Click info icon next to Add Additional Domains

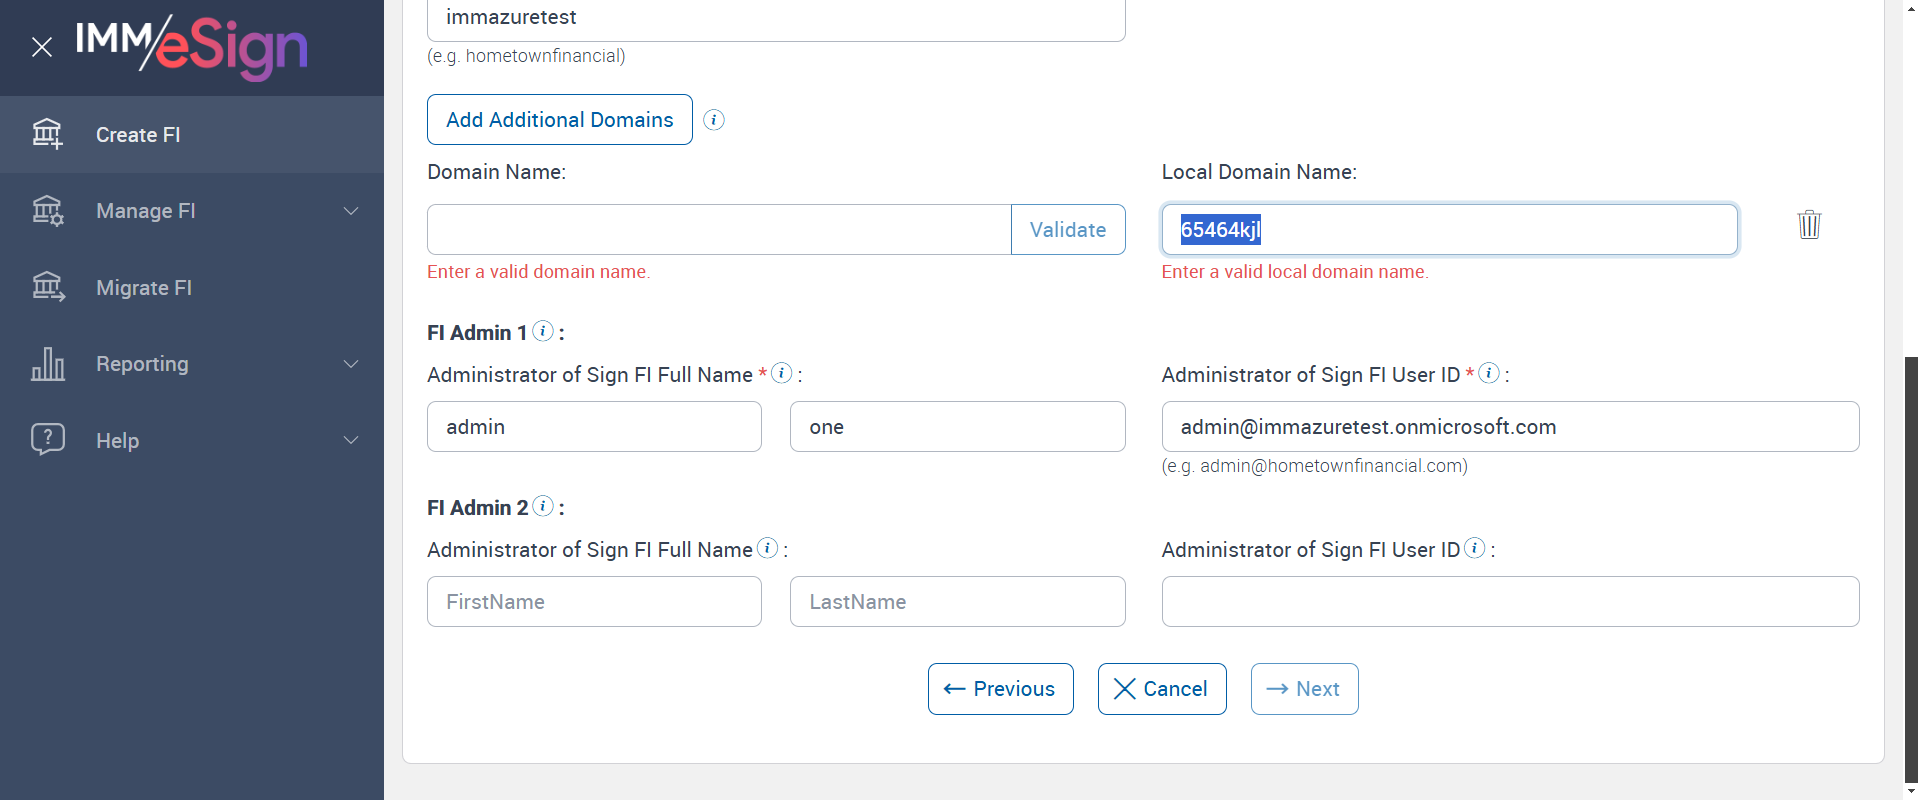coord(714,120)
